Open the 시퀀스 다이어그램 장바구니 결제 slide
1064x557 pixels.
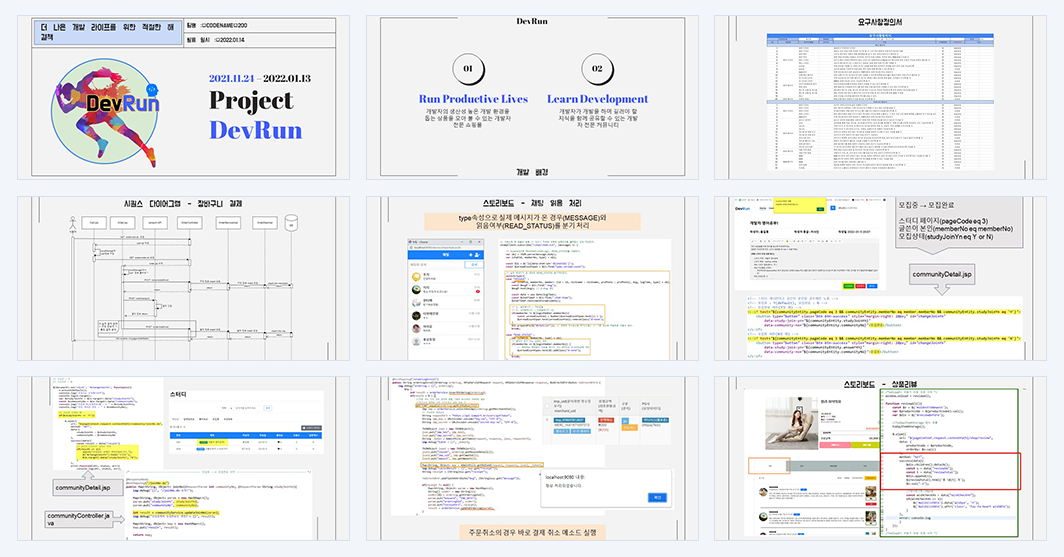click(x=183, y=278)
